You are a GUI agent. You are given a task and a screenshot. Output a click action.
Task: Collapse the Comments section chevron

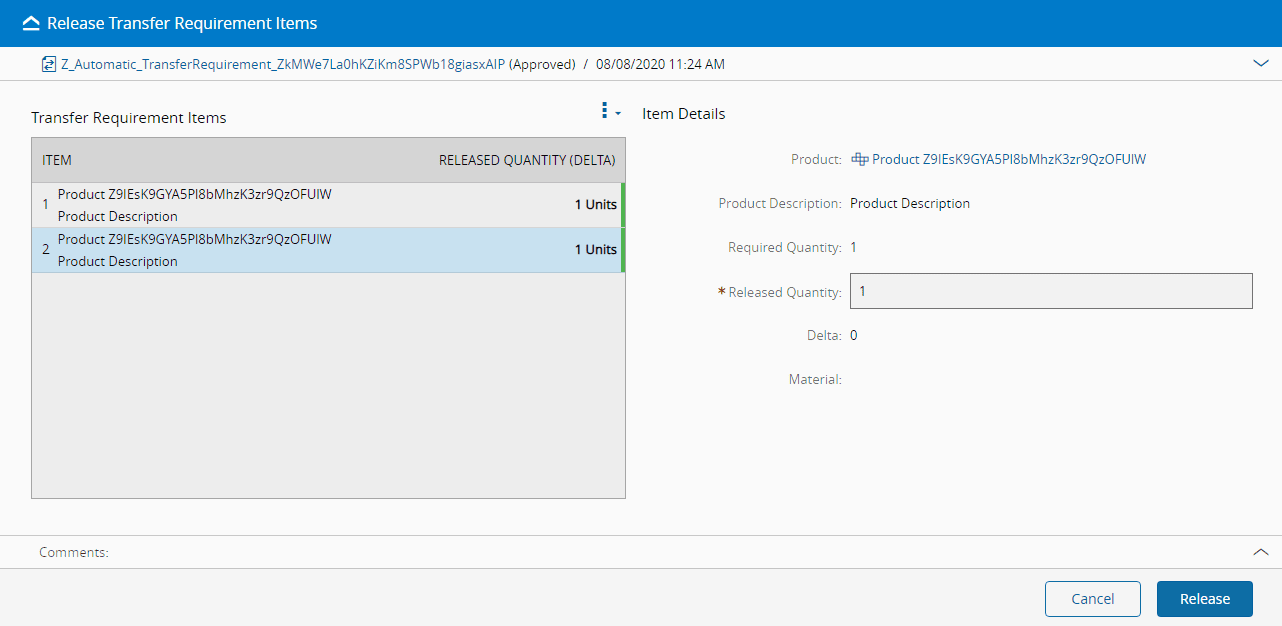click(1260, 552)
